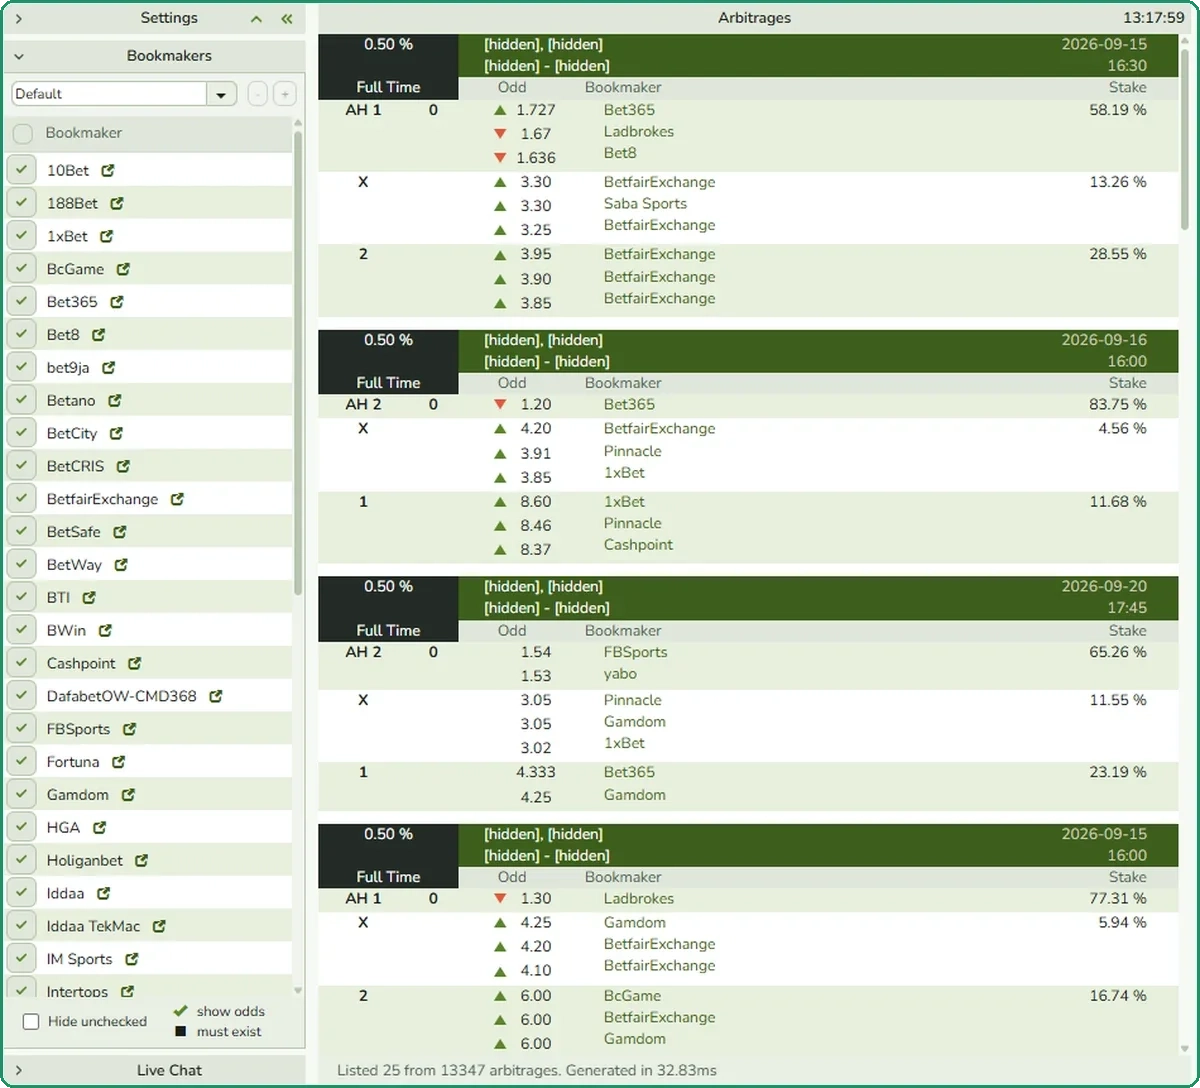1200x1088 pixels.
Task: Open external link icon beside bet9ja
Action: (109, 367)
